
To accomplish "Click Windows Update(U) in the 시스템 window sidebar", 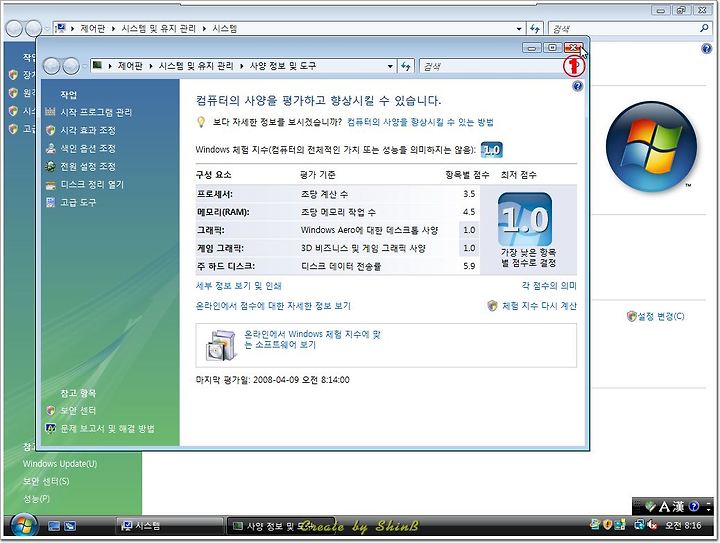I will click(60, 464).
